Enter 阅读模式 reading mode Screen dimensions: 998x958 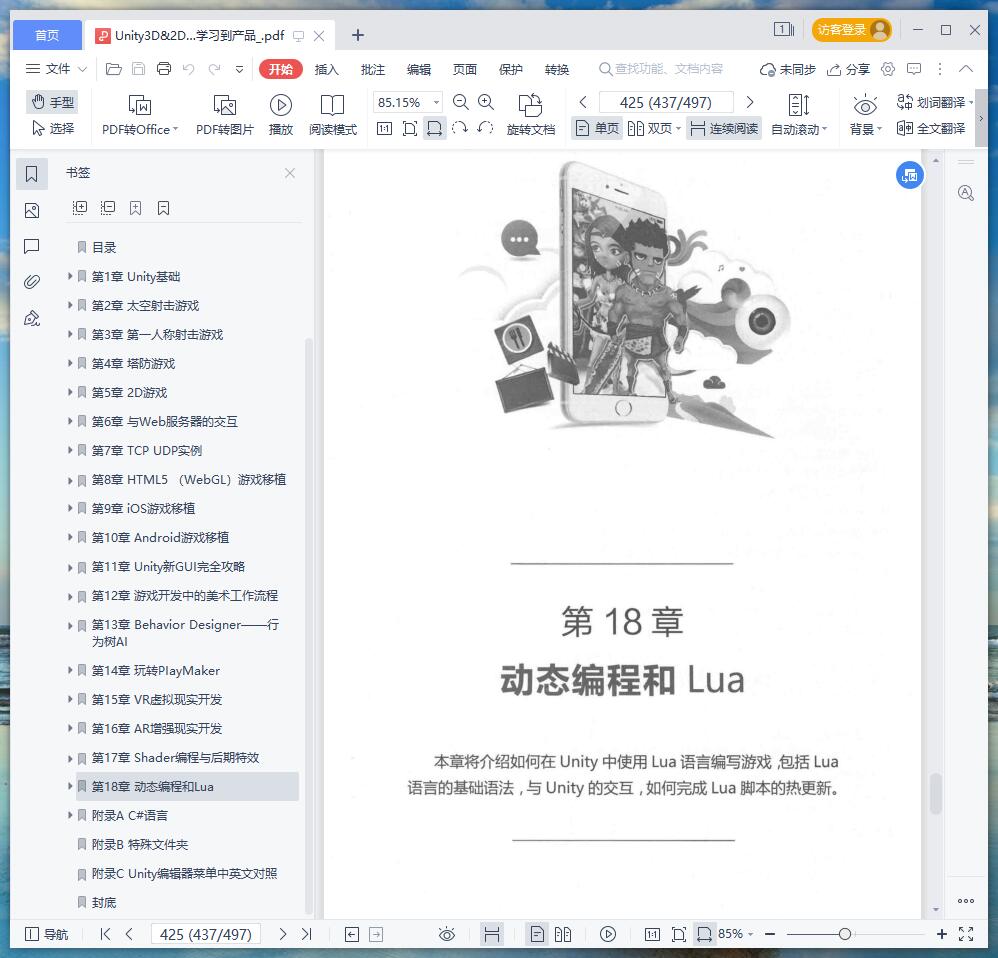coord(333,115)
